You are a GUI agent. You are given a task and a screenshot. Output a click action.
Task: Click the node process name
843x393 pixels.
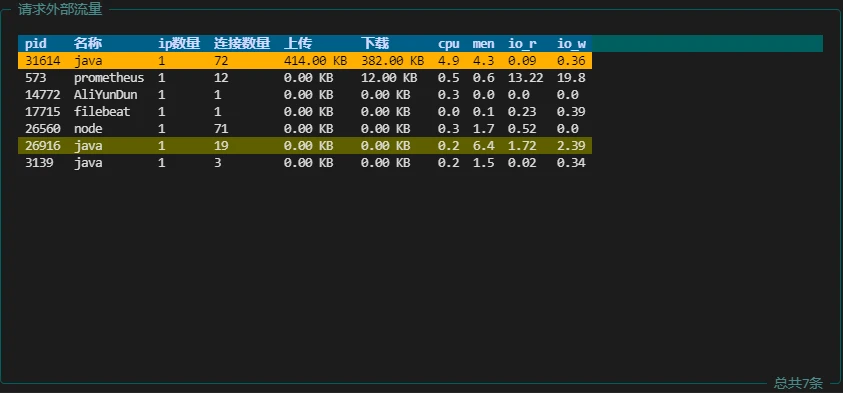coord(88,129)
